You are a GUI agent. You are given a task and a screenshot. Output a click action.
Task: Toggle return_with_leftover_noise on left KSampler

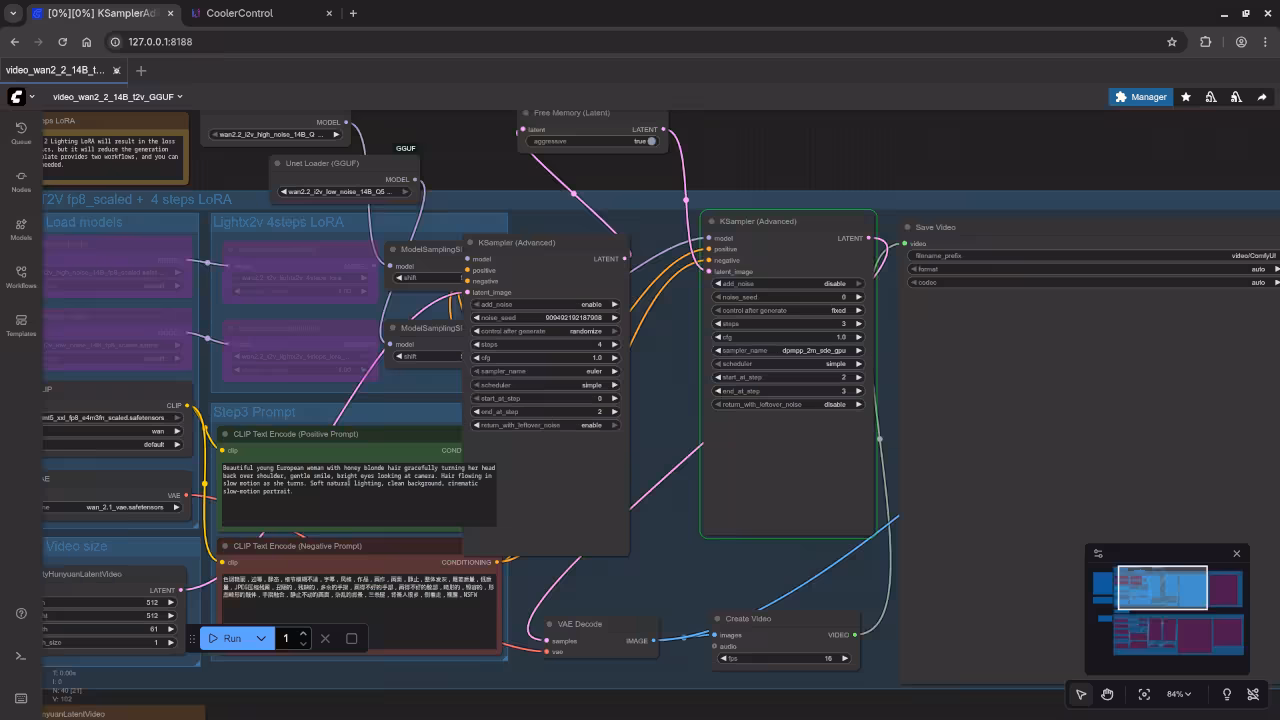tap(546, 425)
